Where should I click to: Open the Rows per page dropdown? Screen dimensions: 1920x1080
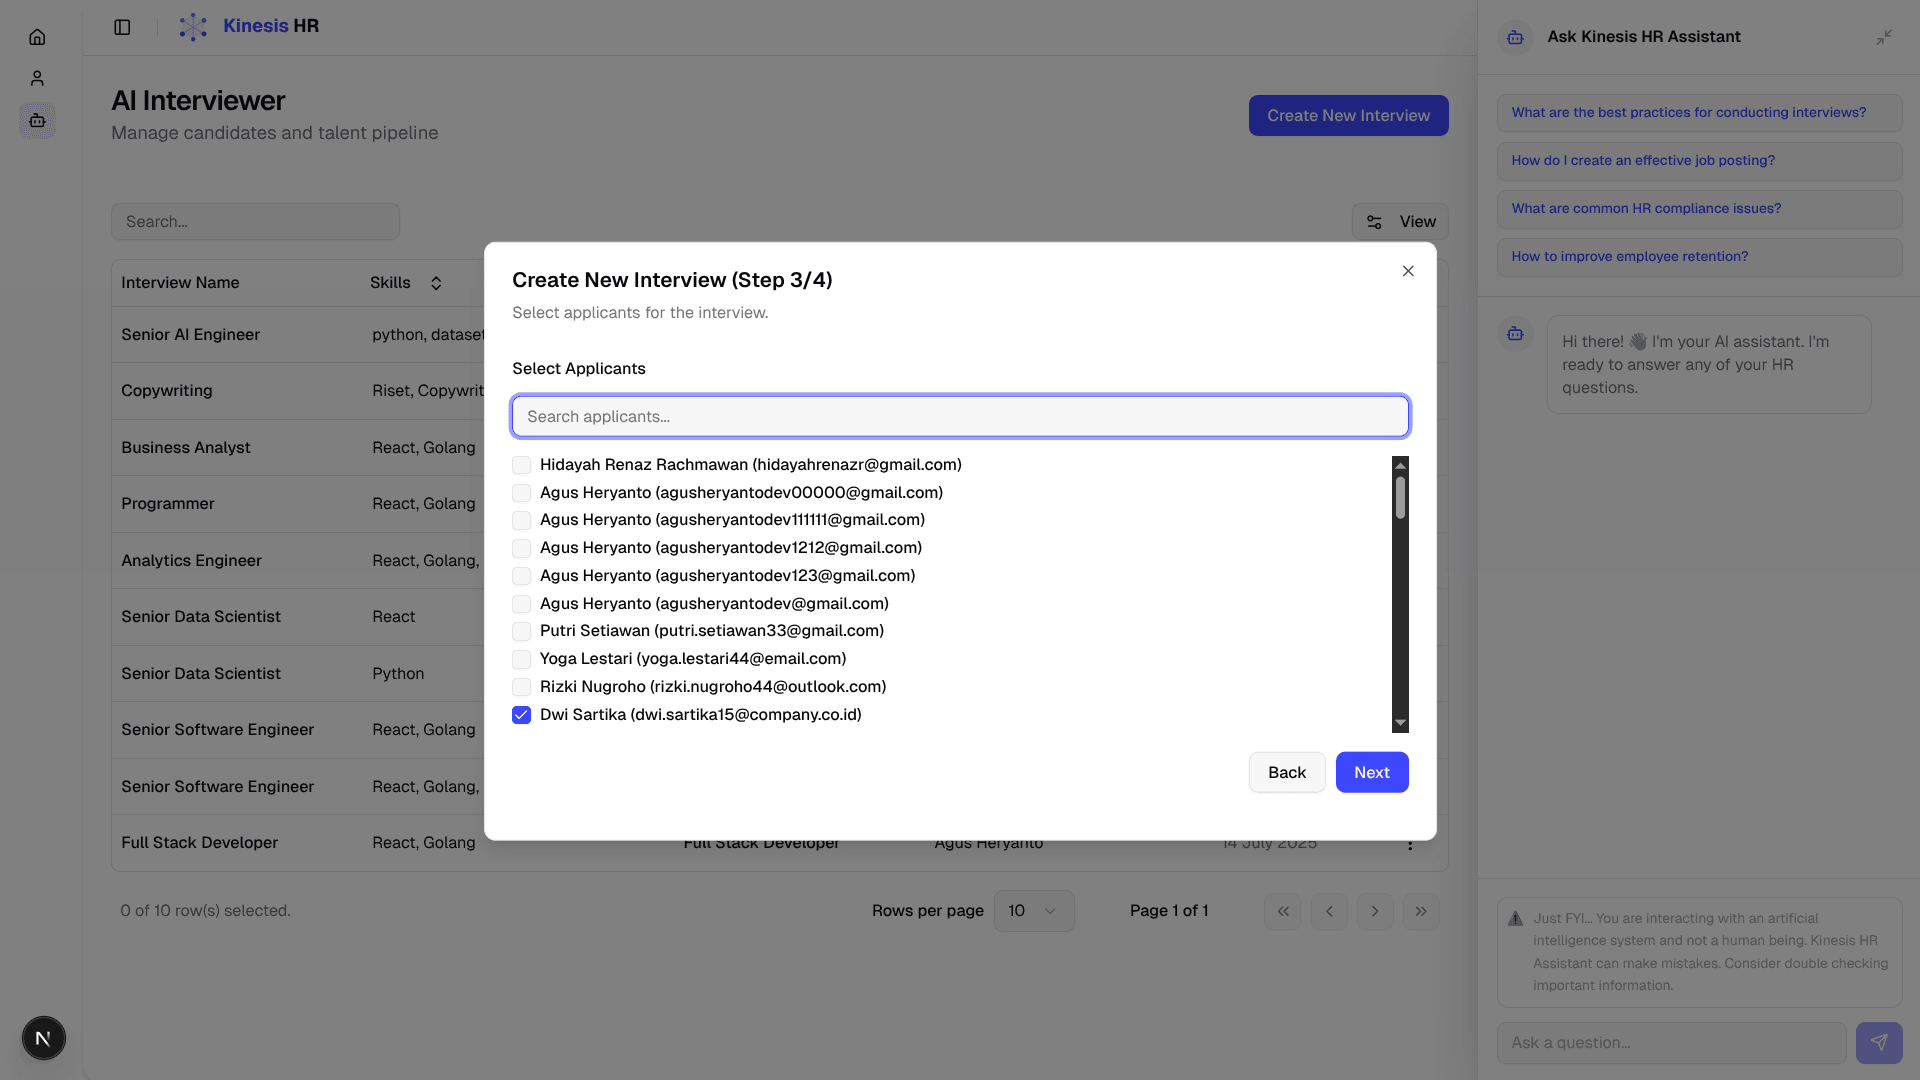tap(1033, 911)
